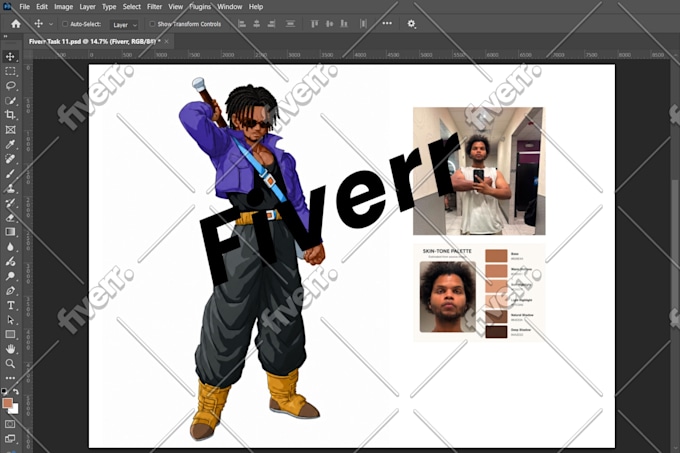Click the skin-tone palette image on canvas

pyautogui.click(x=479, y=293)
